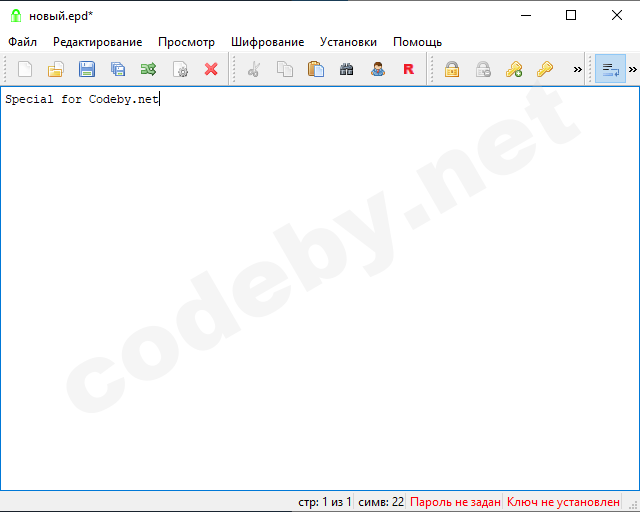
Task: Close the новый.epd window
Action: 617,16
